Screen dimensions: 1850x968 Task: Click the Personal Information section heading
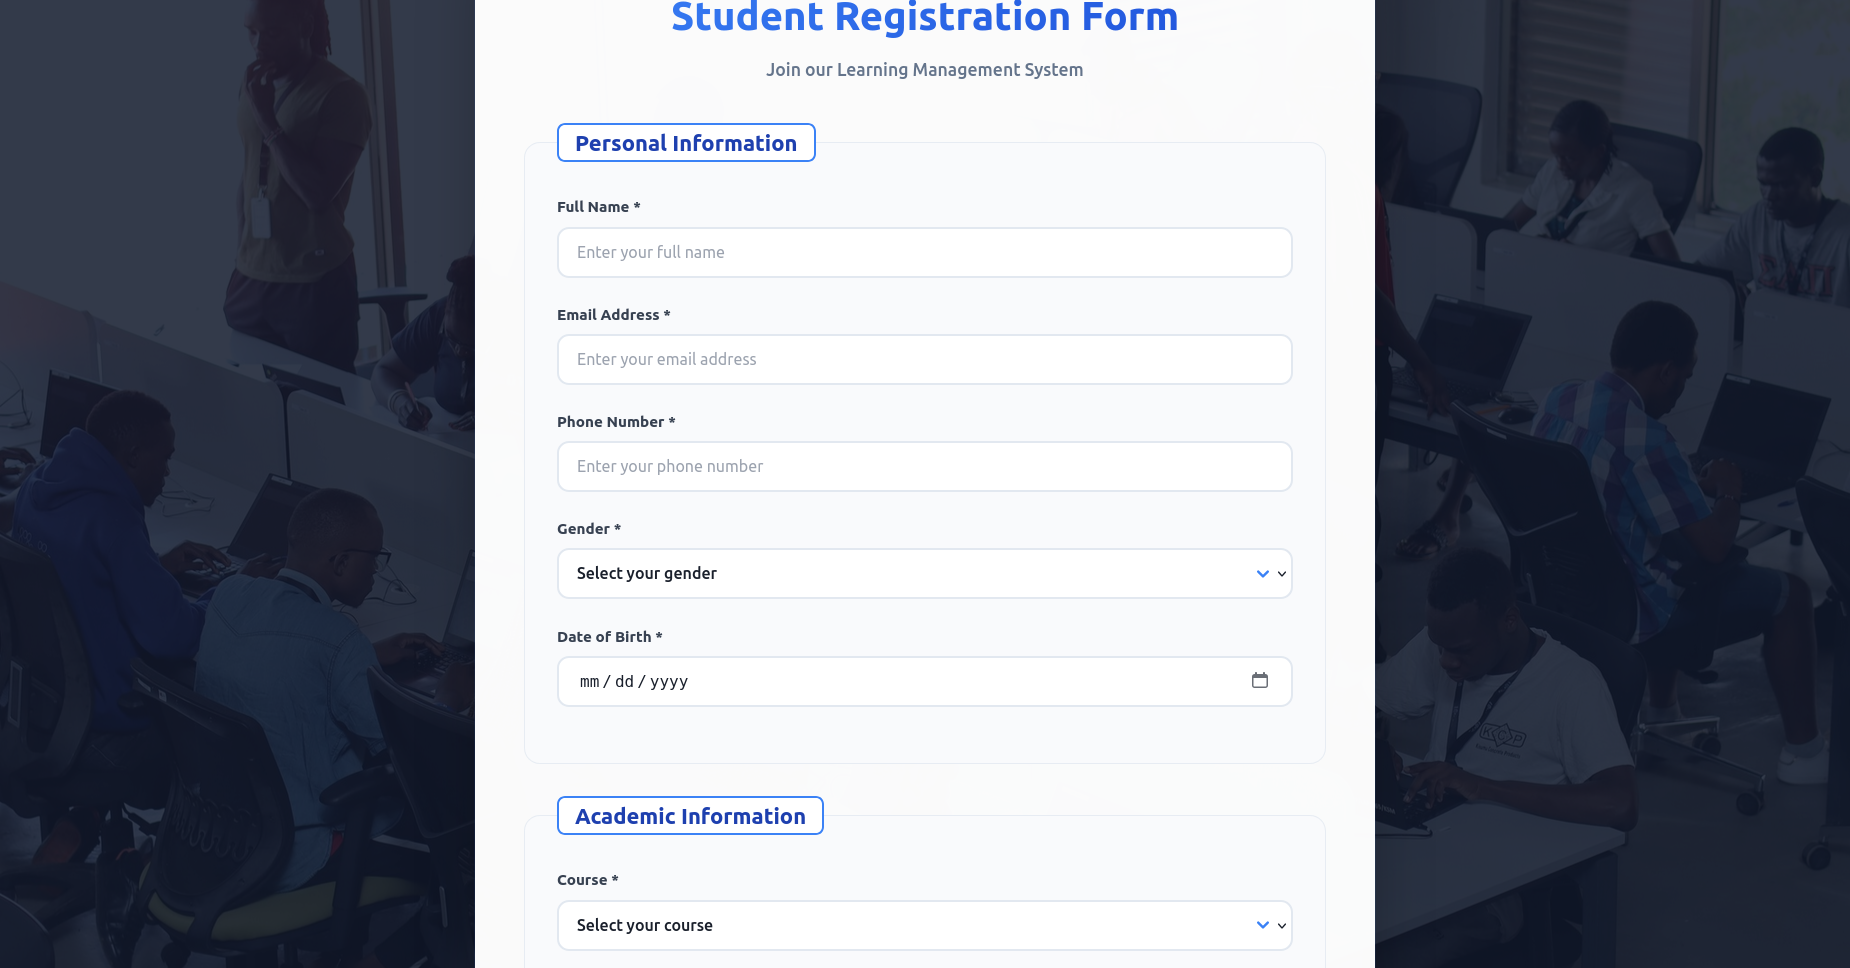click(x=686, y=143)
